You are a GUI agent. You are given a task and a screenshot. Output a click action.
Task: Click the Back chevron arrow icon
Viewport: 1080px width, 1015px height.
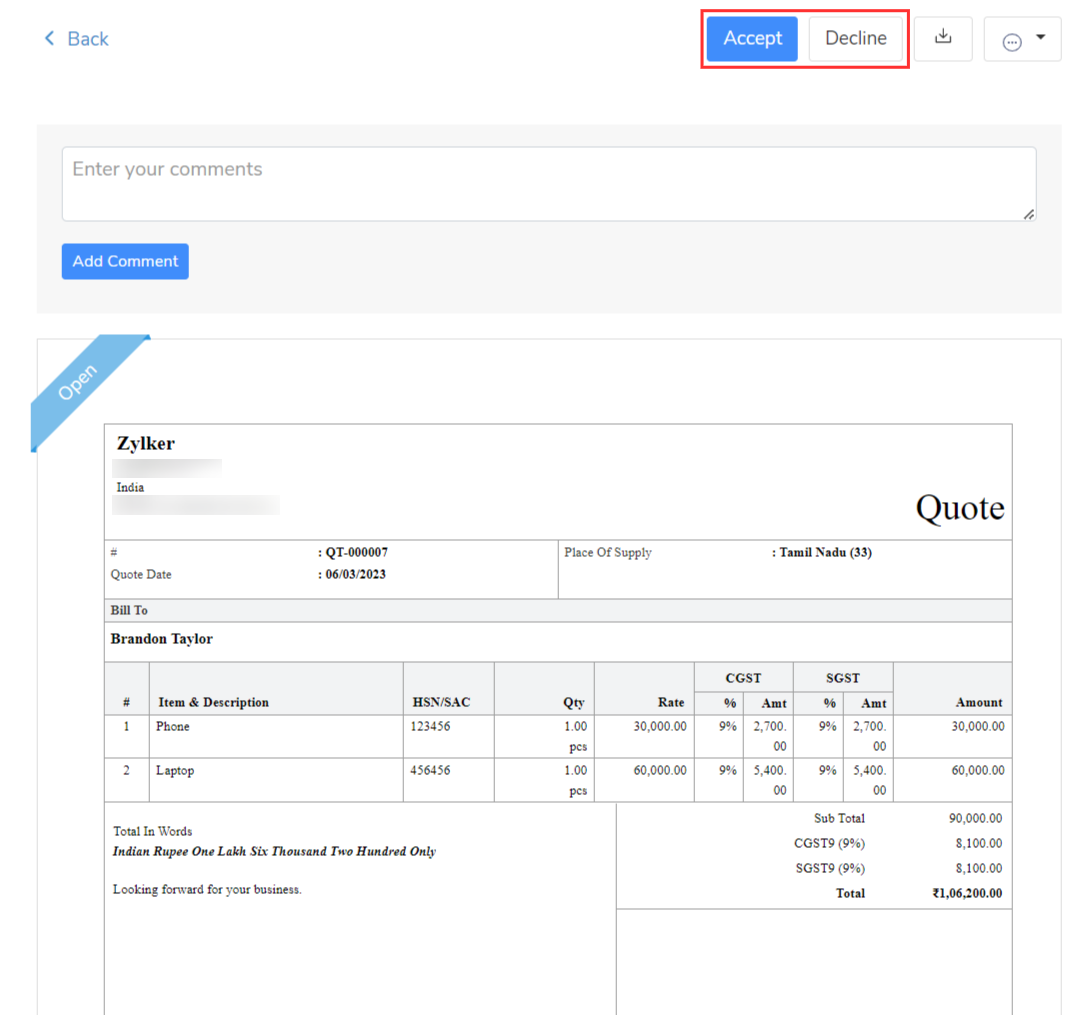coord(49,39)
